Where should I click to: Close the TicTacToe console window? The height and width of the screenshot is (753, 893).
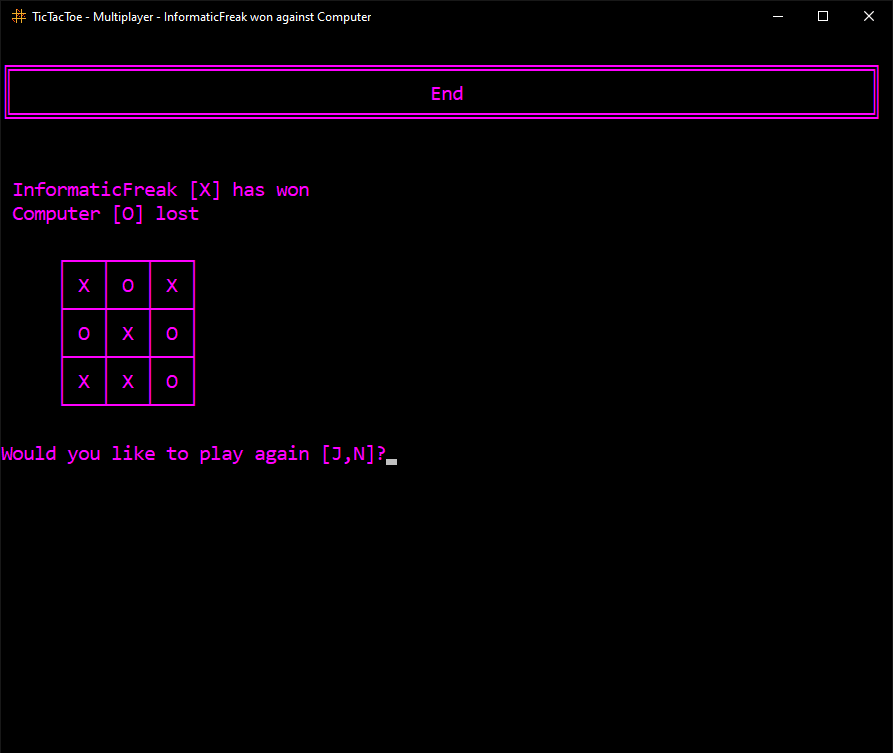[869, 17]
